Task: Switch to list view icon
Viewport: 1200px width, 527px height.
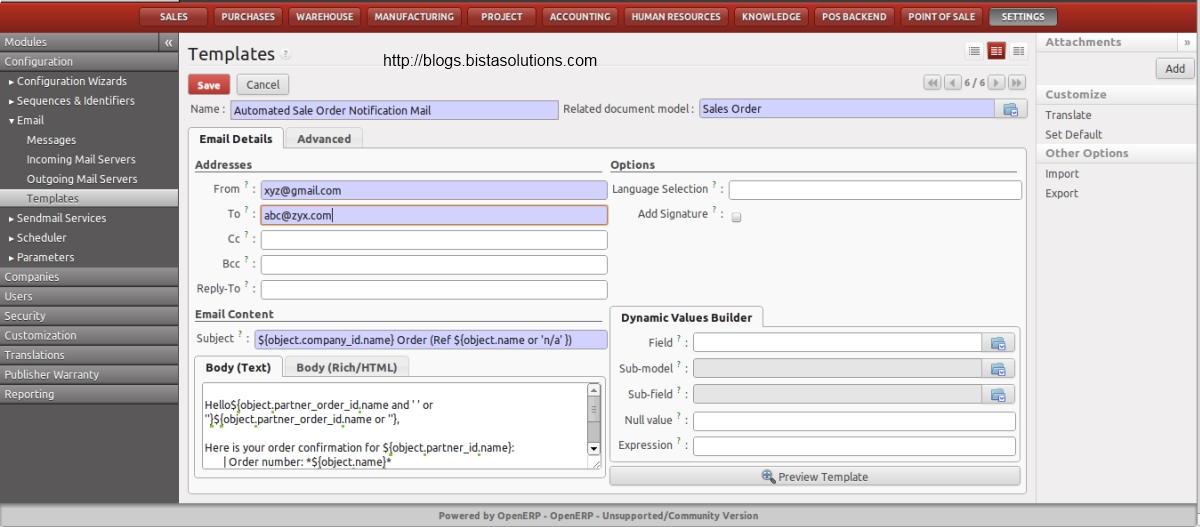Action: (974, 51)
